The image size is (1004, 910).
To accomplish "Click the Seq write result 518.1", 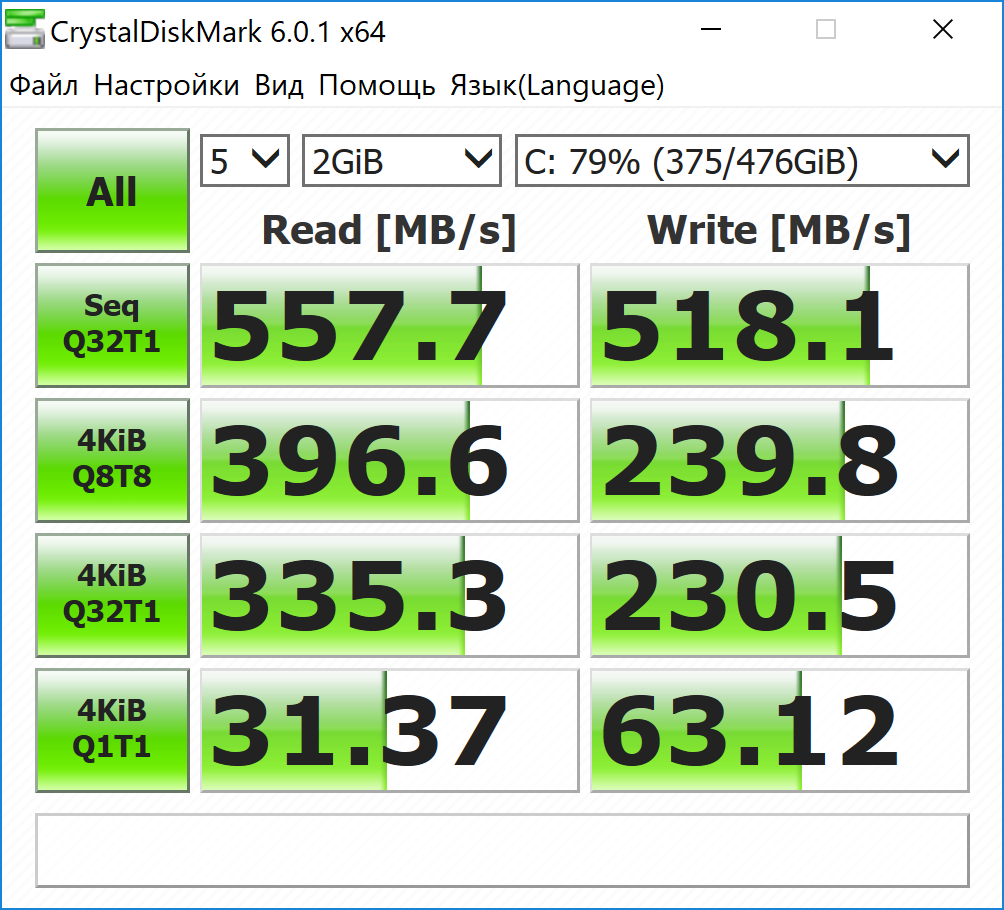I will click(x=779, y=325).
